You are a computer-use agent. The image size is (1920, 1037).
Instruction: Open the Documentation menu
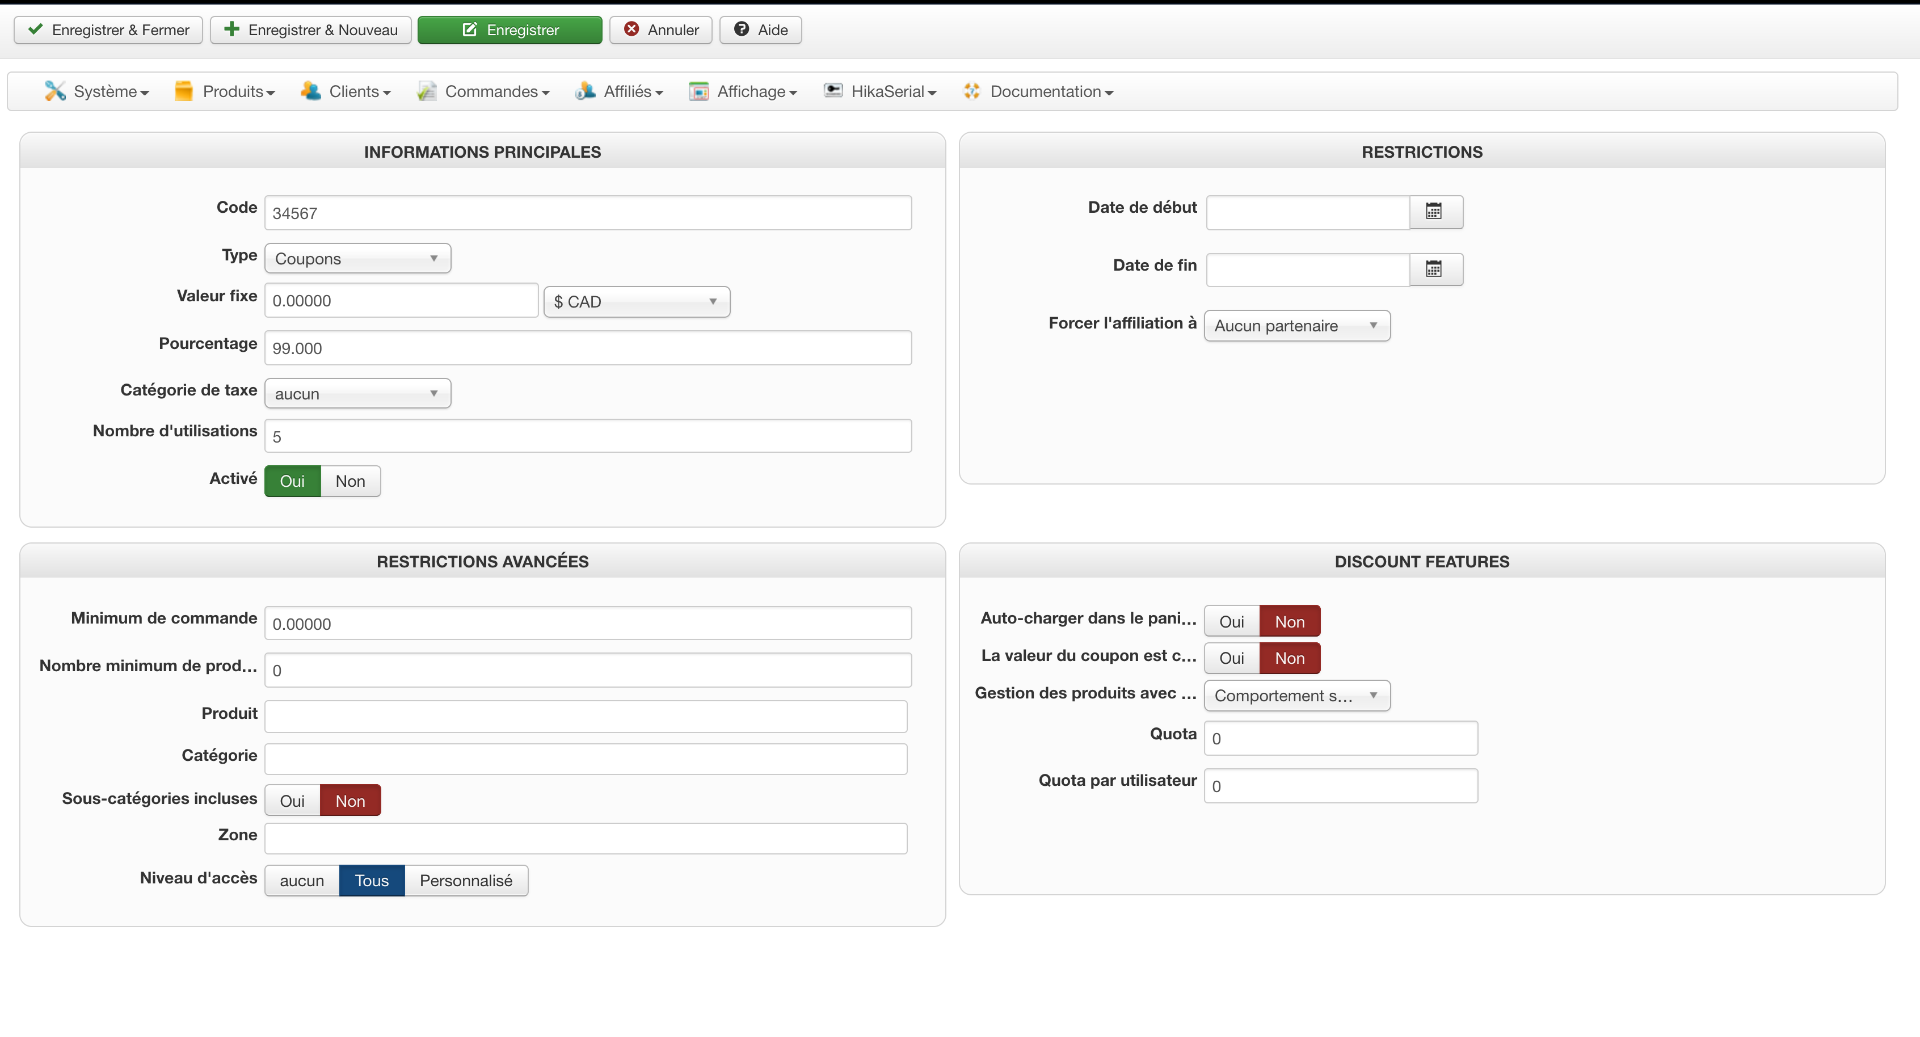[1038, 91]
